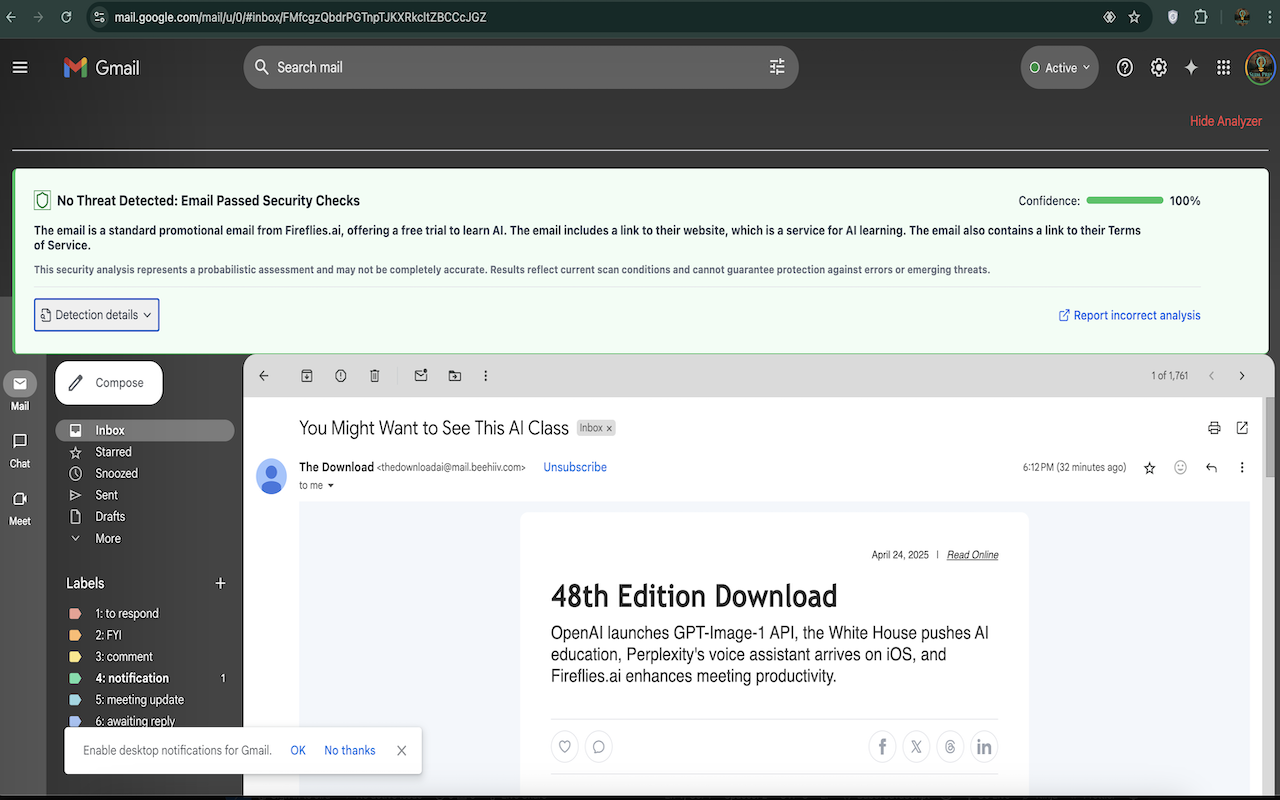Dismiss the desktop notifications prompt

pyautogui.click(x=401, y=750)
